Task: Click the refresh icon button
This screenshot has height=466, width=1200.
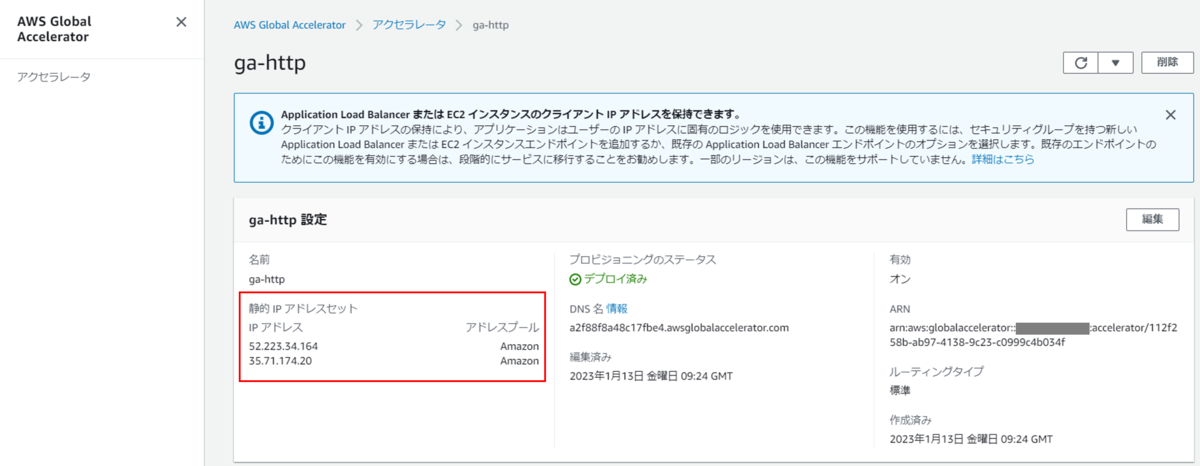Action: [1080, 62]
